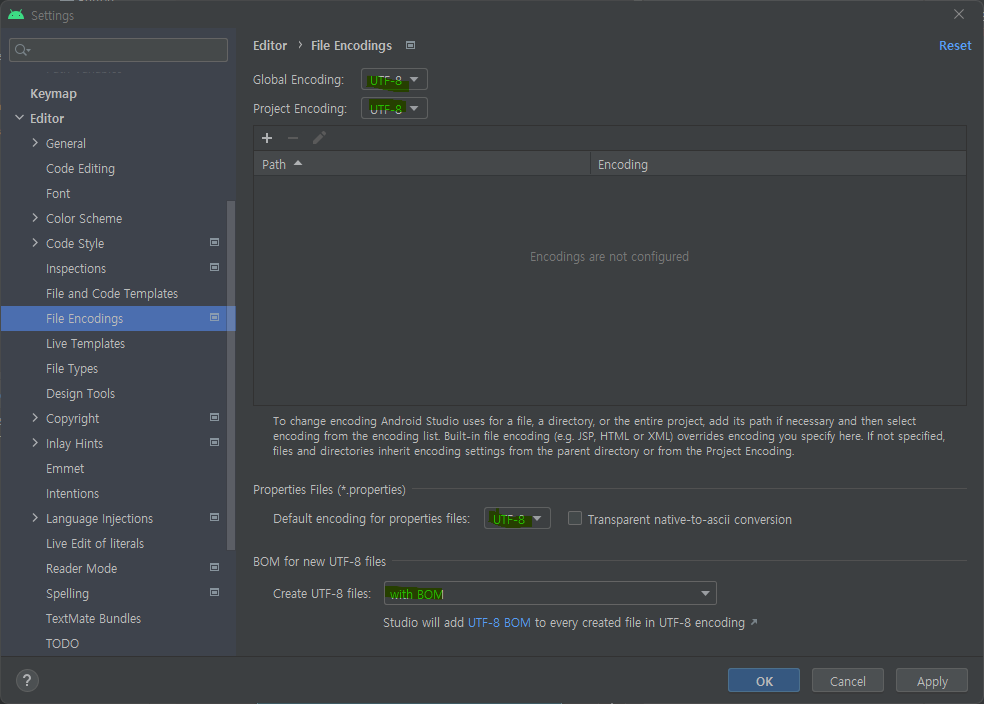Select Emmet settings page
Screen dimensions: 984x704
(65, 468)
